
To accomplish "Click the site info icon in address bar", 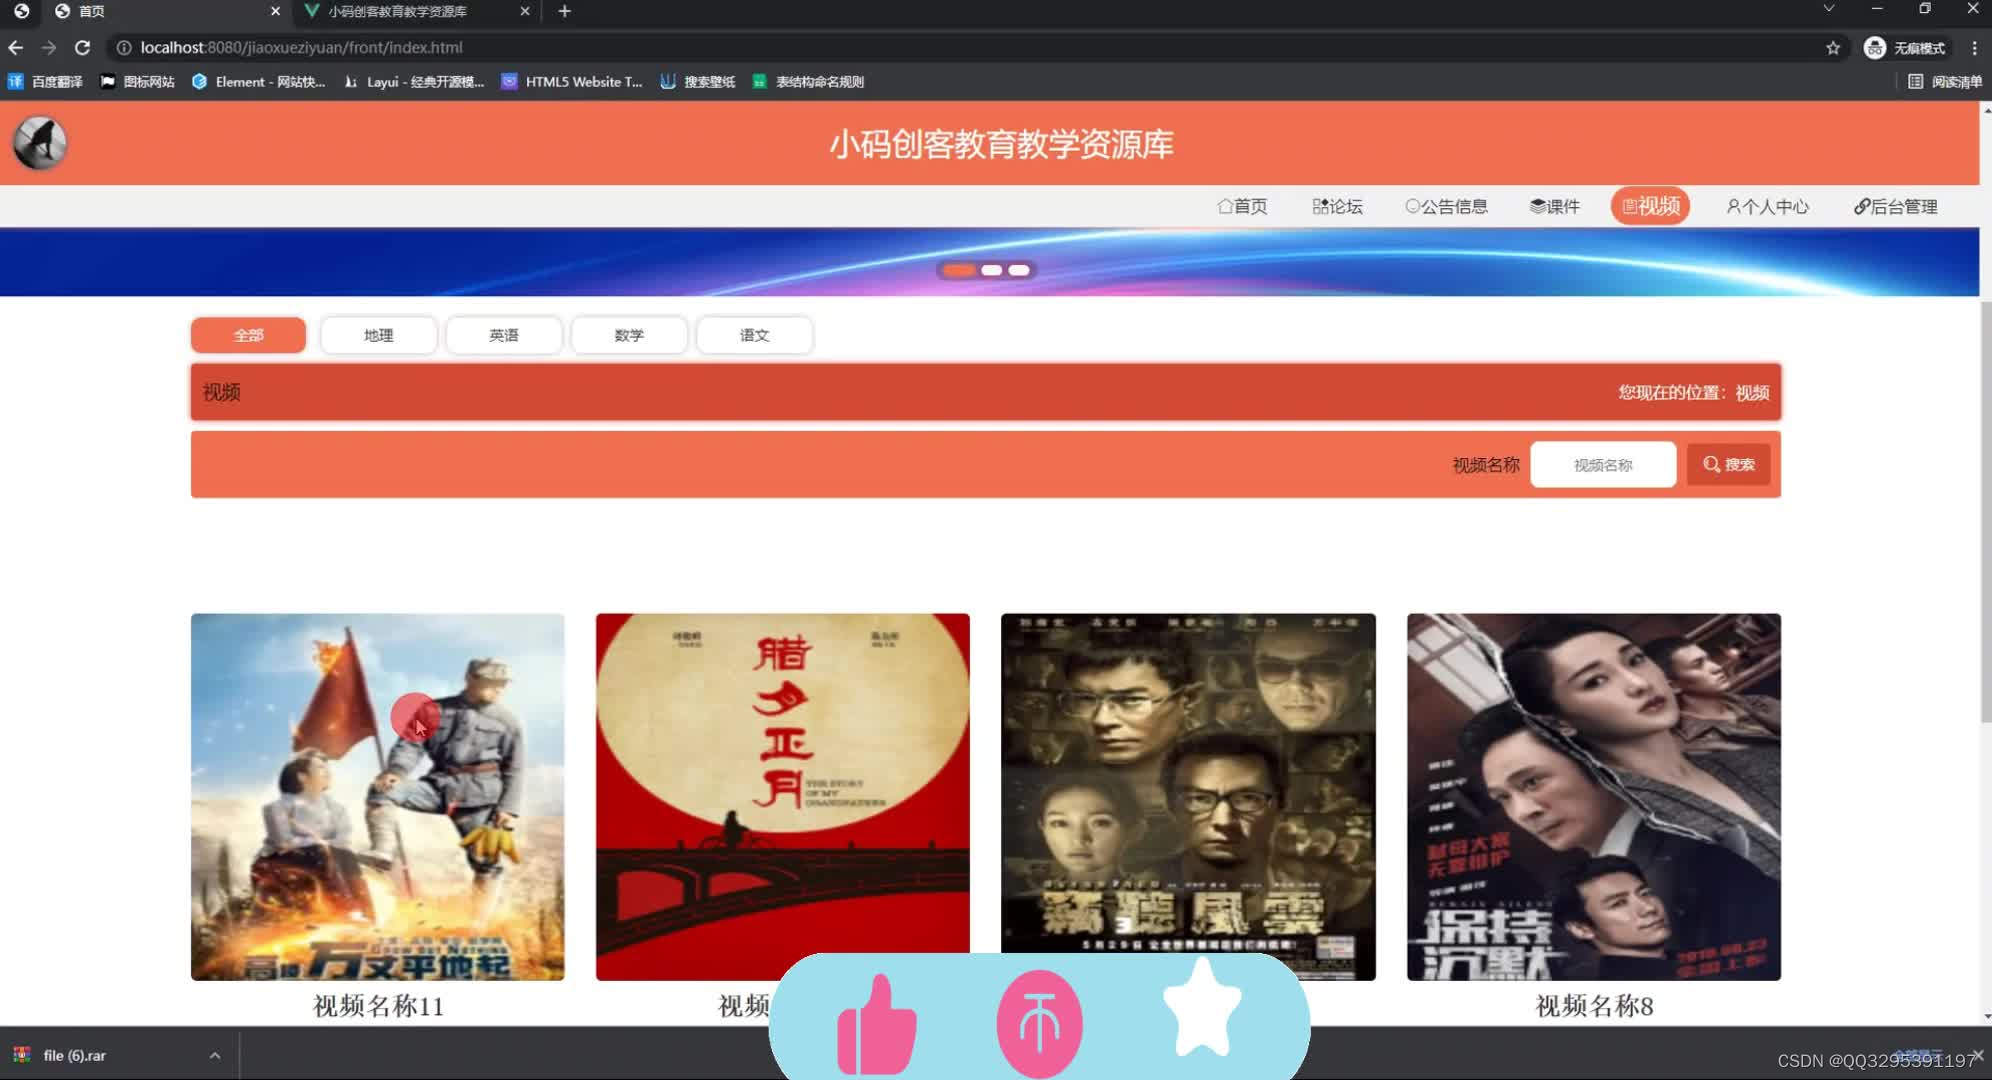I will click(x=123, y=47).
